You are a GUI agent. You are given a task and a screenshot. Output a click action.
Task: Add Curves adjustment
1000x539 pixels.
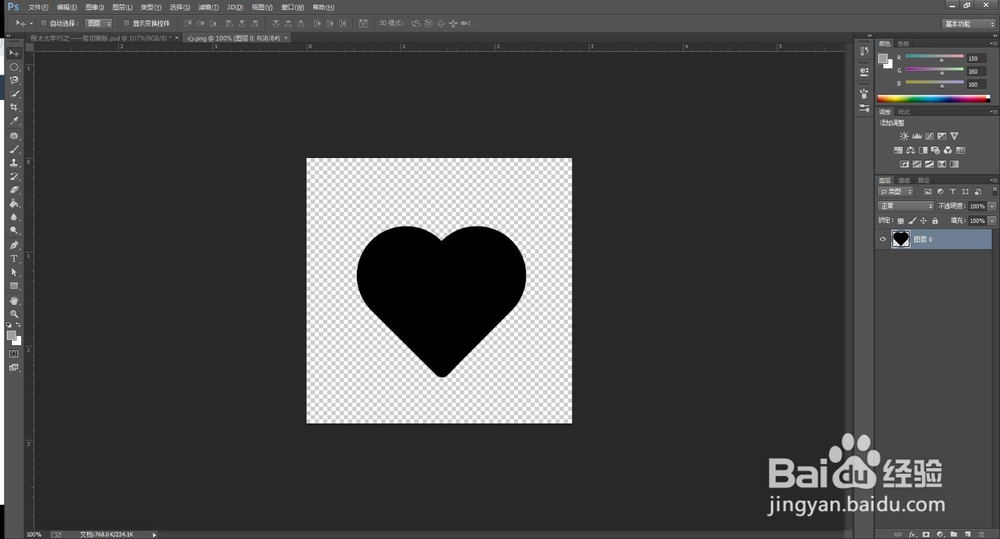pyautogui.click(x=929, y=136)
